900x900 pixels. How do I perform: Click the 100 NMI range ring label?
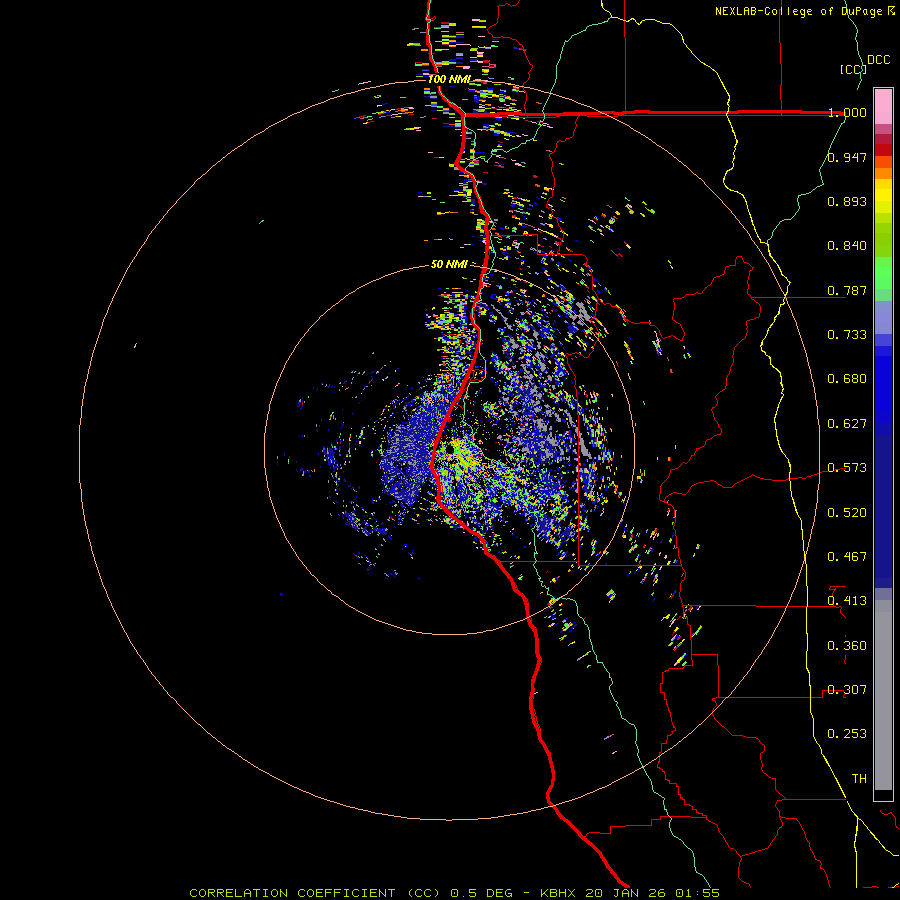(x=449, y=79)
